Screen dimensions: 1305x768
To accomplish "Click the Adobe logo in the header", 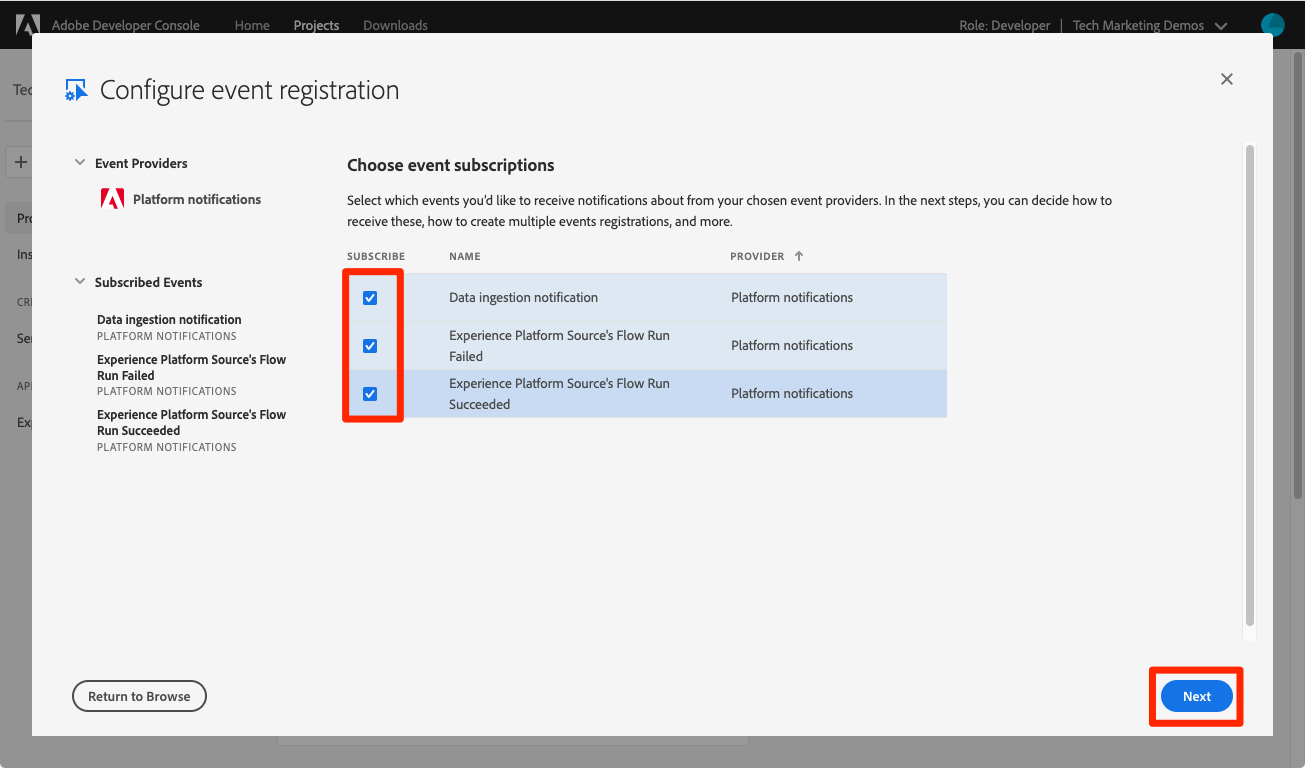I will (28, 25).
